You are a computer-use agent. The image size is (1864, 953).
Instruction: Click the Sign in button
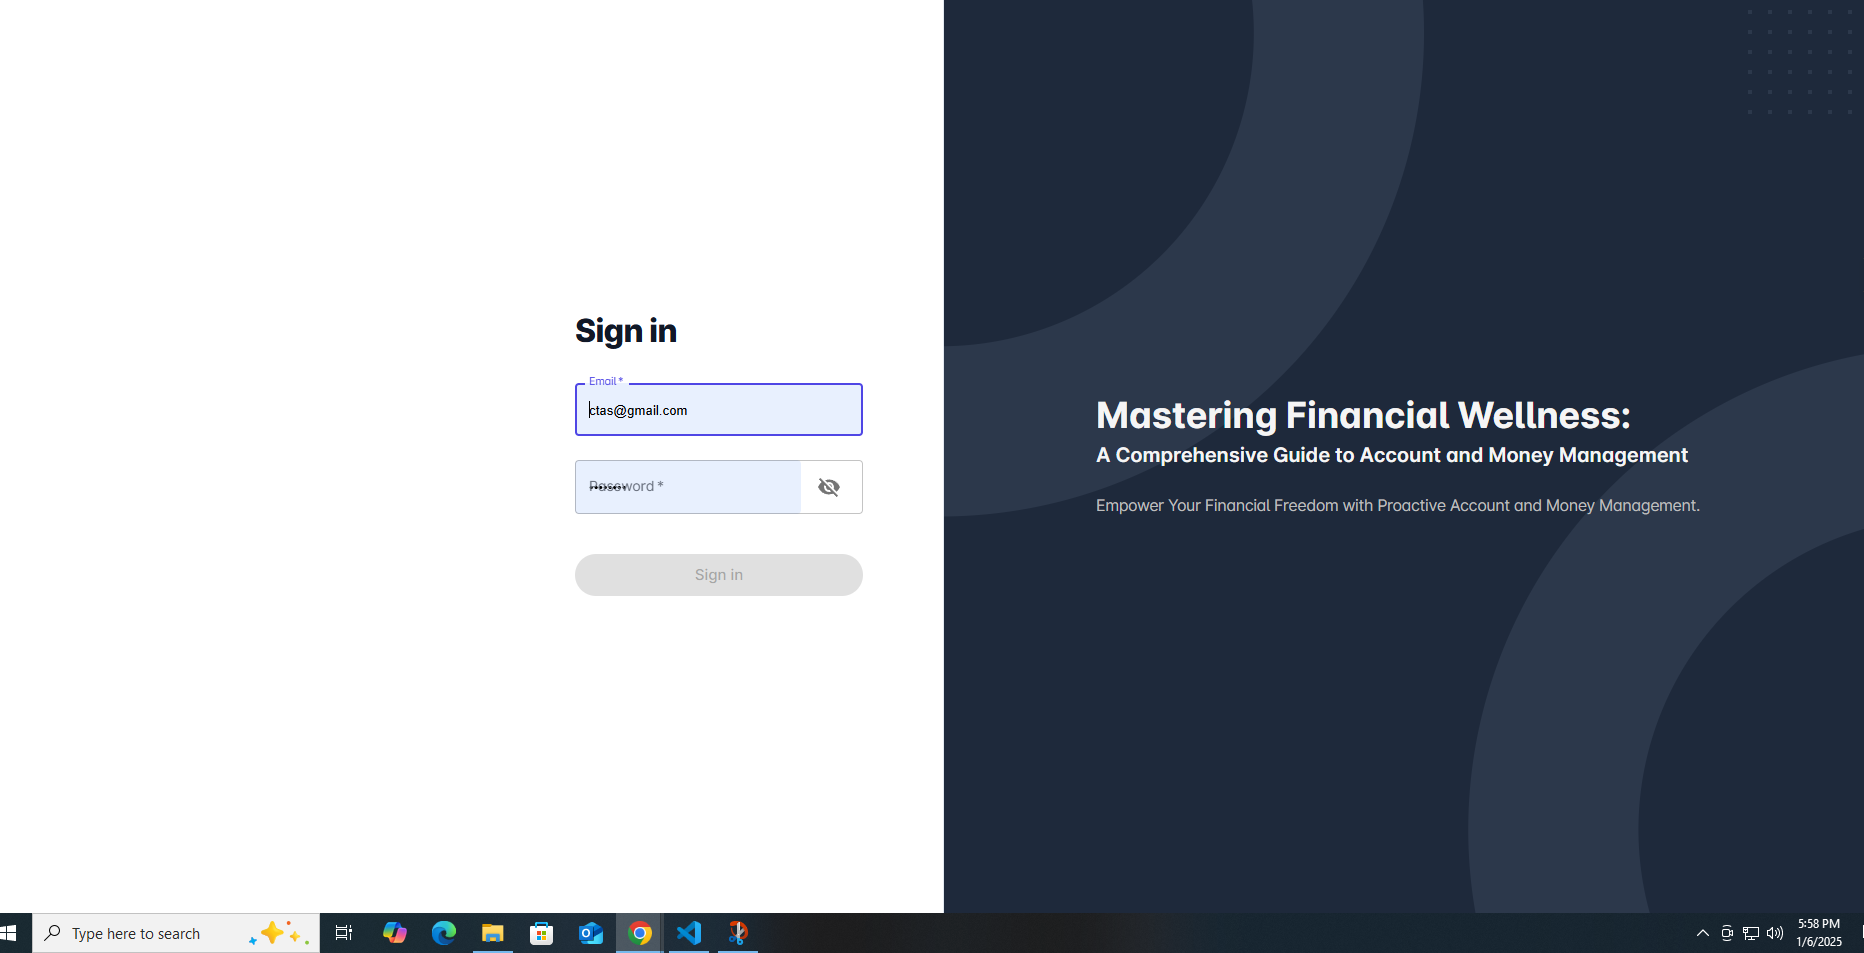point(719,575)
